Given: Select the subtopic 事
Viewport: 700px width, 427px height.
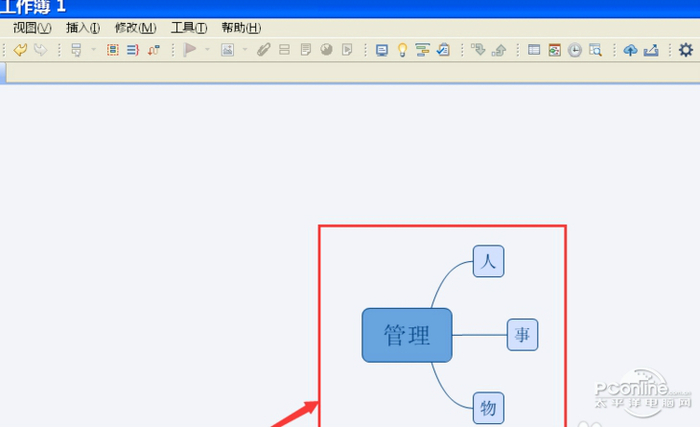Looking at the screenshot, I should [522, 335].
